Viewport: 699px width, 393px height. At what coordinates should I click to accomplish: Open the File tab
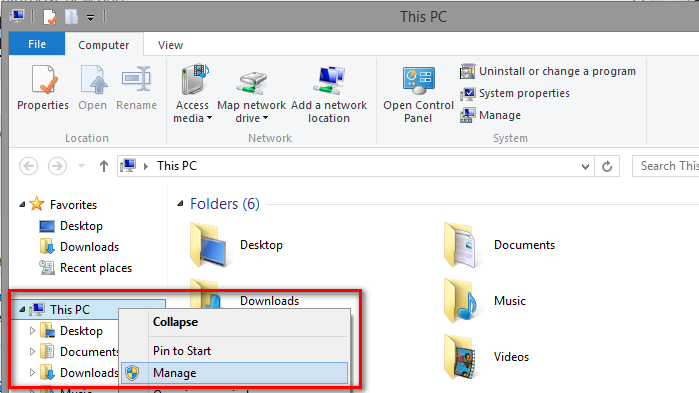coord(37,44)
